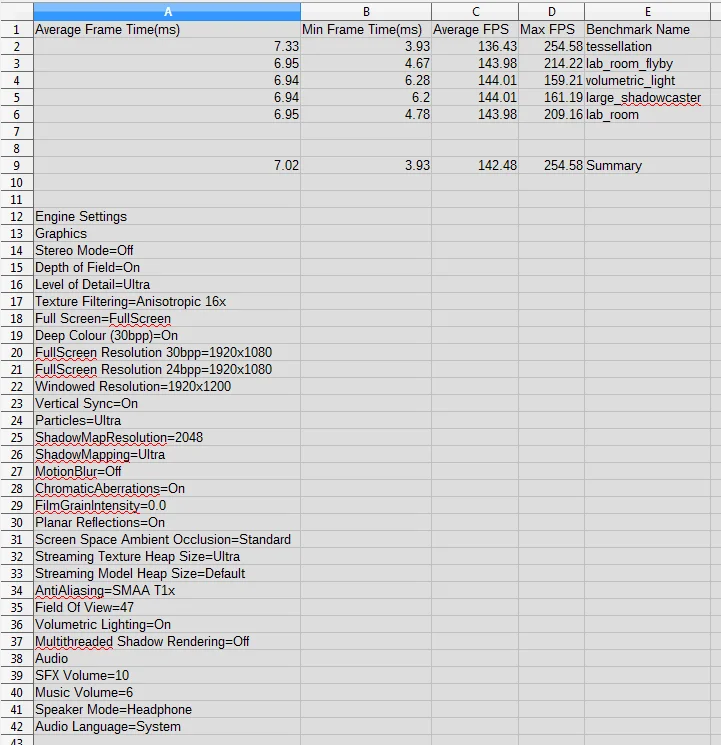Image resolution: width=721 pixels, height=745 pixels.
Task: Click the 'AntiAliasing=SMAA T1x' cell
Action: pos(167,591)
